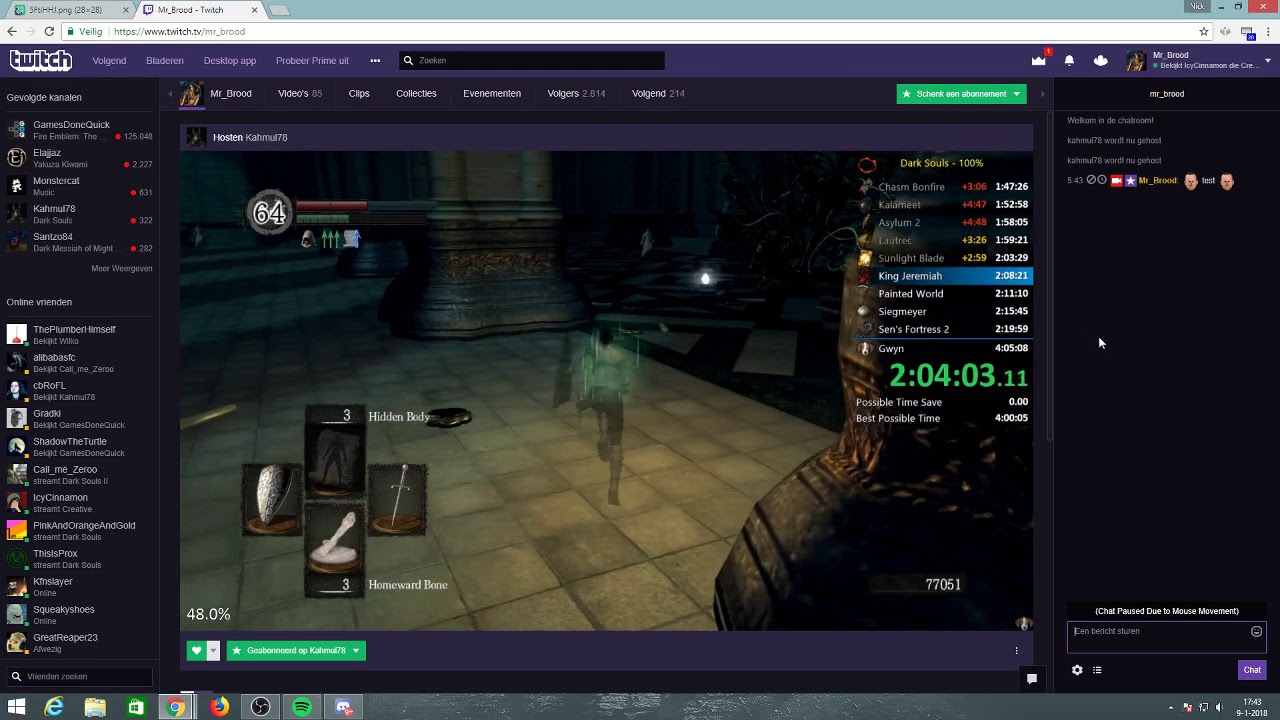Open Santzo84 followed channel
The height and width of the screenshot is (720, 1280).
pos(80,242)
